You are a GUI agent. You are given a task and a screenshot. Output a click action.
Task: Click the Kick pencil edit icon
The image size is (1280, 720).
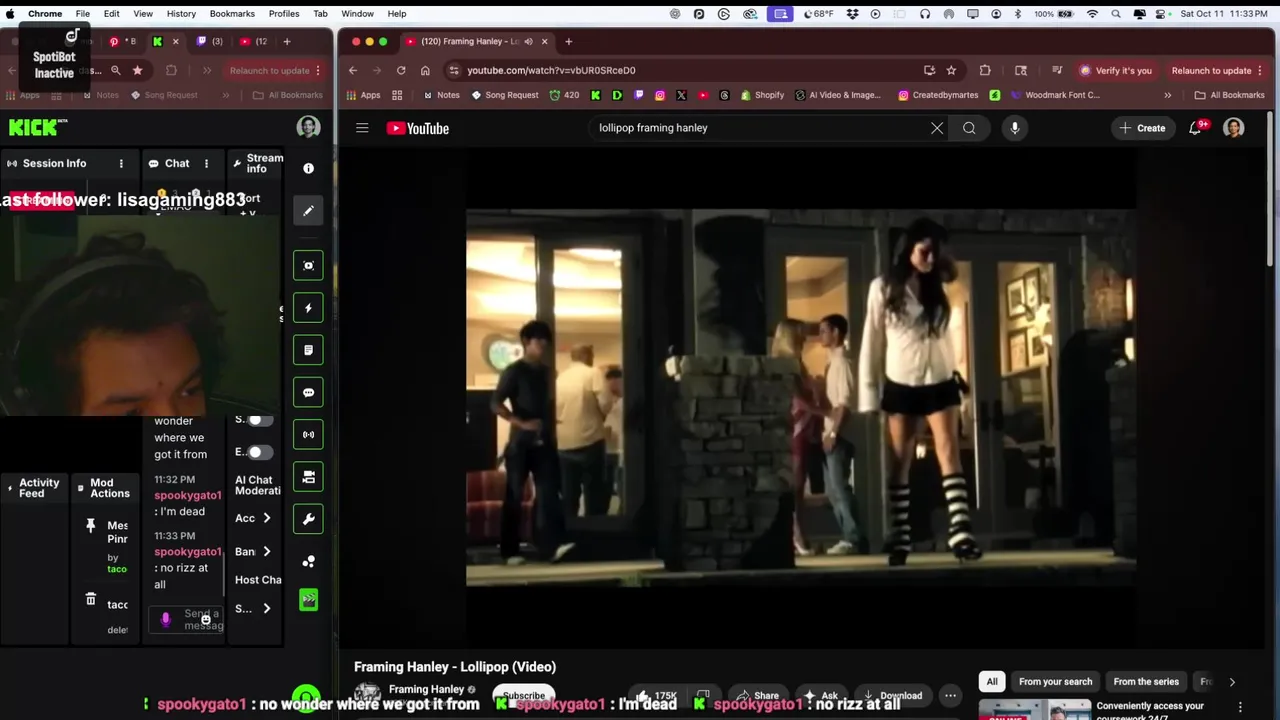point(308,211)
